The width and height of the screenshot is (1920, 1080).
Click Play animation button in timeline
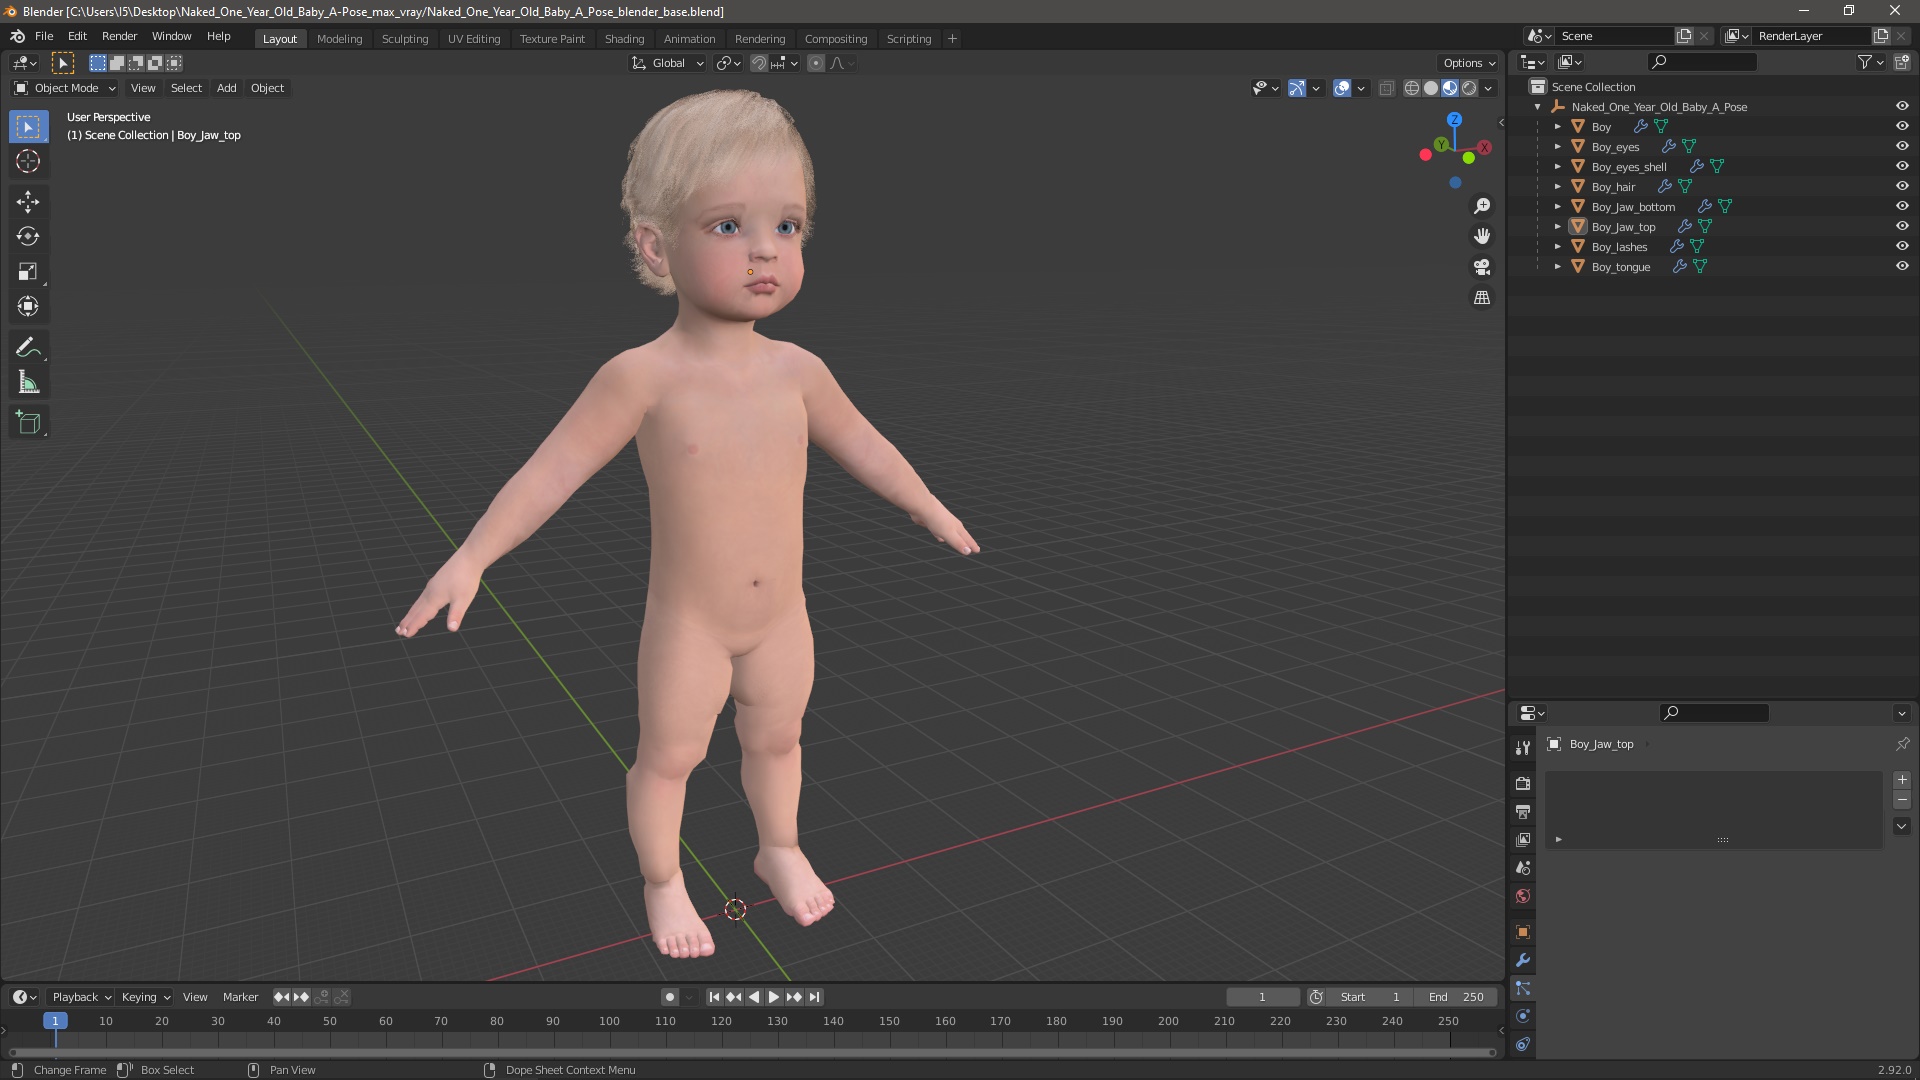774,997
